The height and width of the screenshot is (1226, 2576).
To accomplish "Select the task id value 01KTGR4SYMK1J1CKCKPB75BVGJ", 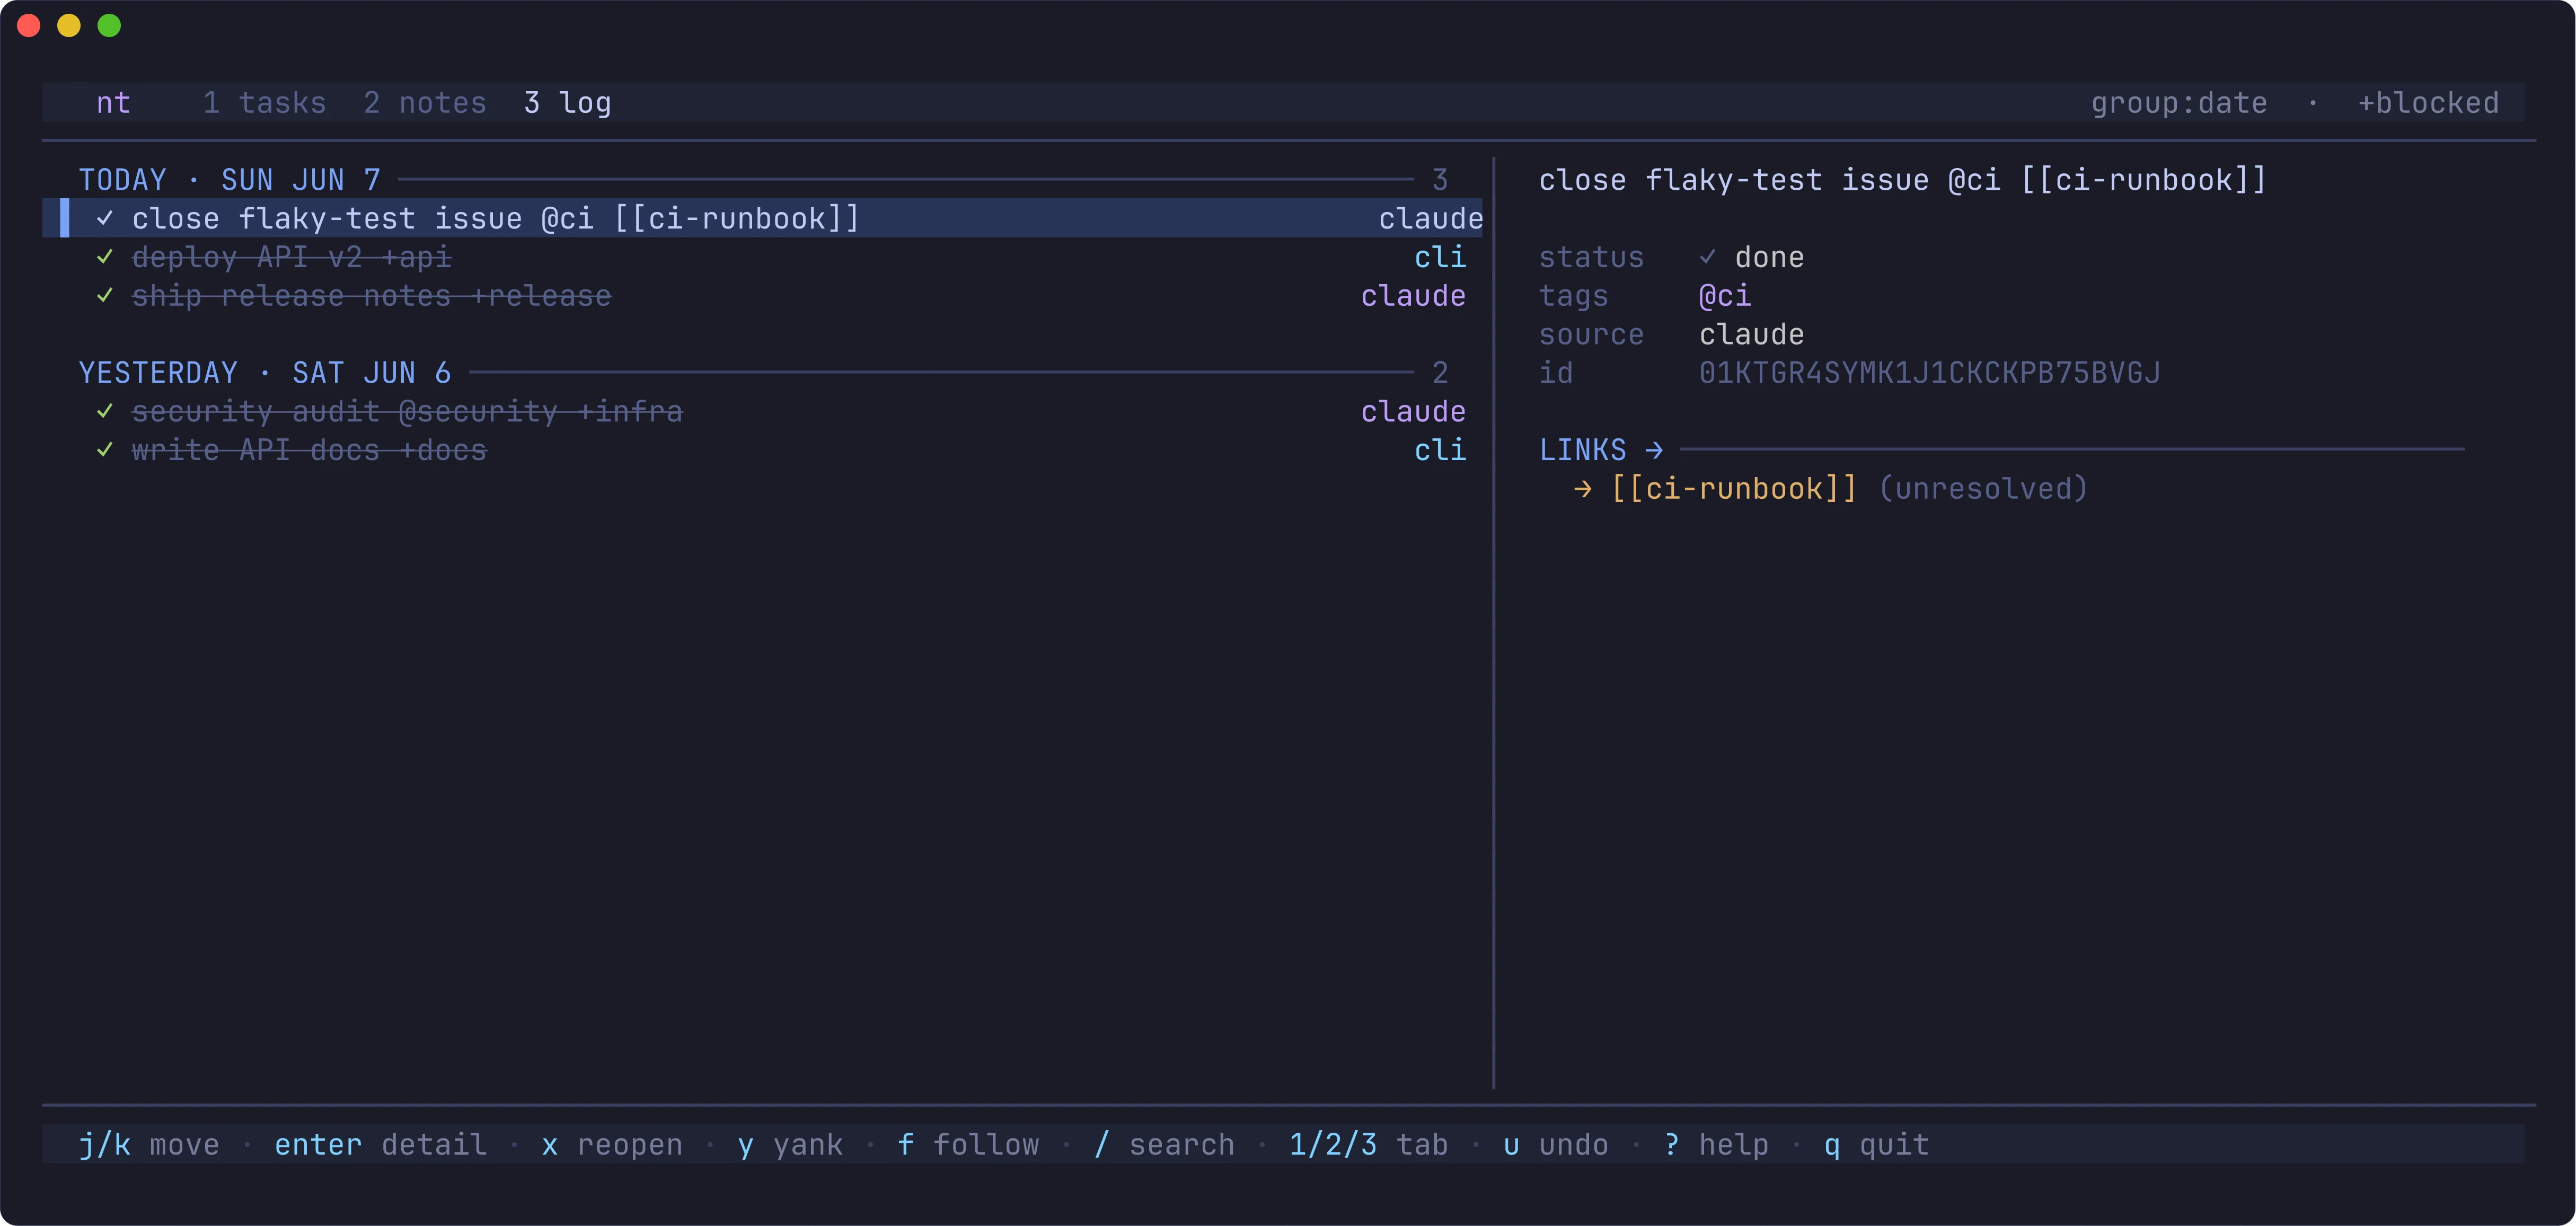I will (x=1929, y=373).
